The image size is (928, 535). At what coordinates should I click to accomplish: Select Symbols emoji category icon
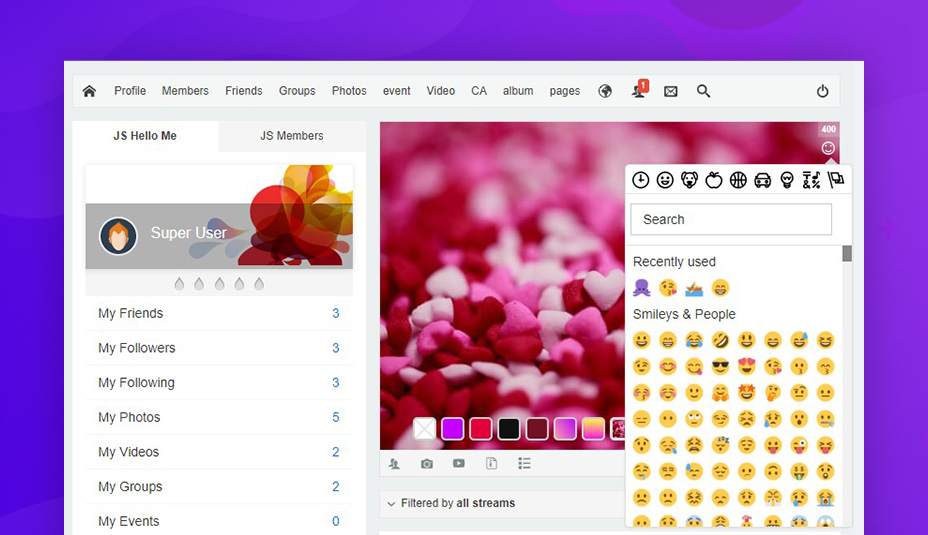click(x=811, y=180)
